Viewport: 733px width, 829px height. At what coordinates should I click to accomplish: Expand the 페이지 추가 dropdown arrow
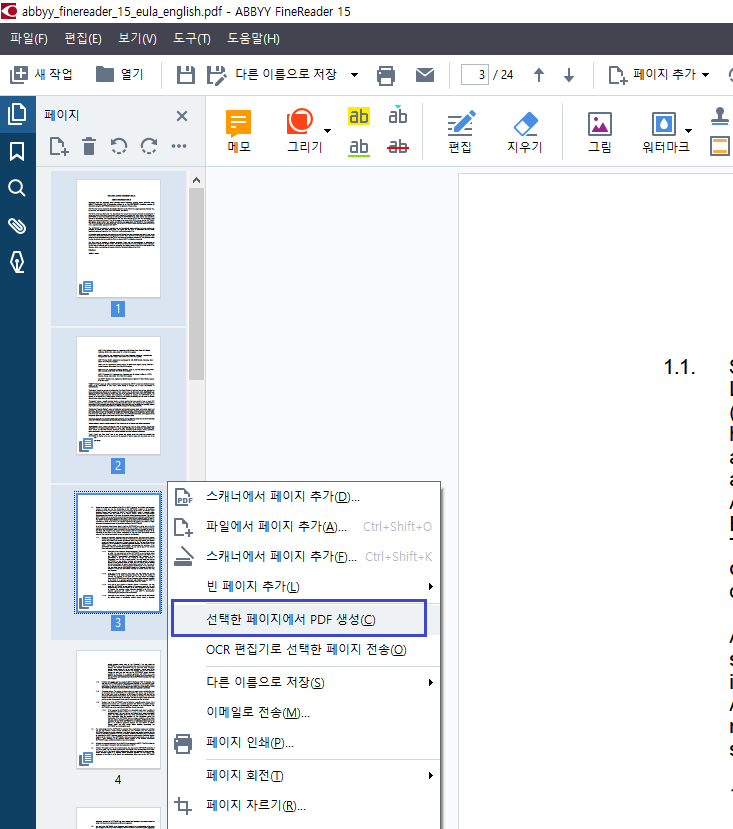tap(705, 75)
